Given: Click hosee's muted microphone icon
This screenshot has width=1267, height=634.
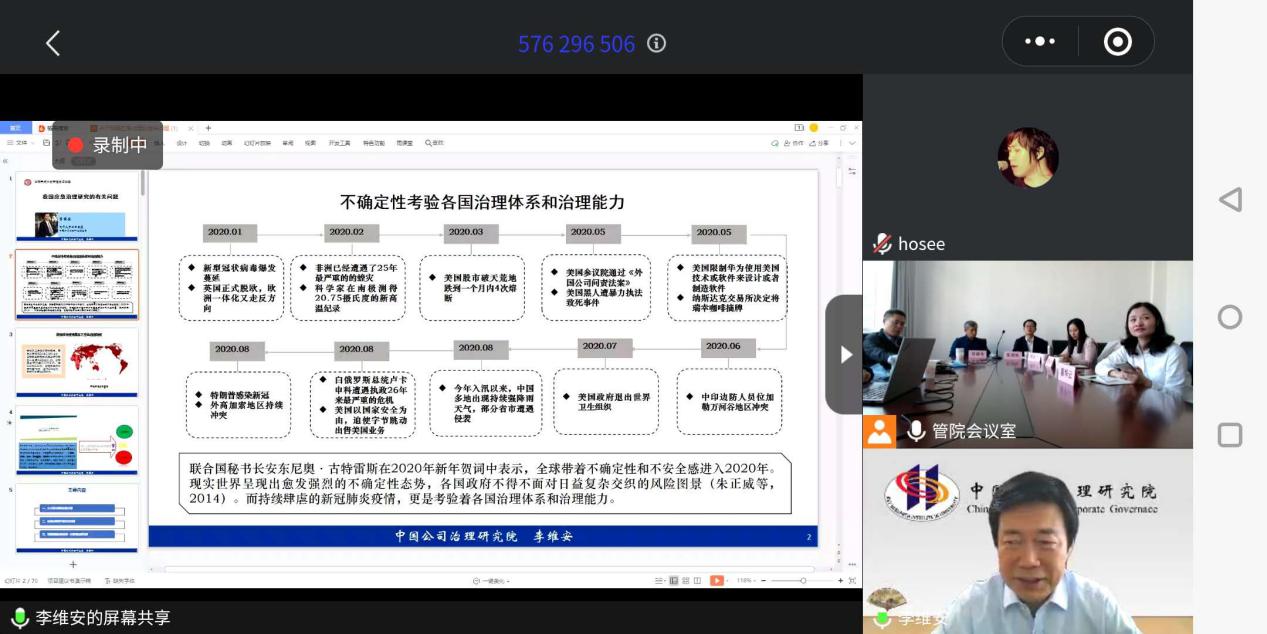Looking at the screenshot, I should [882, 244].
